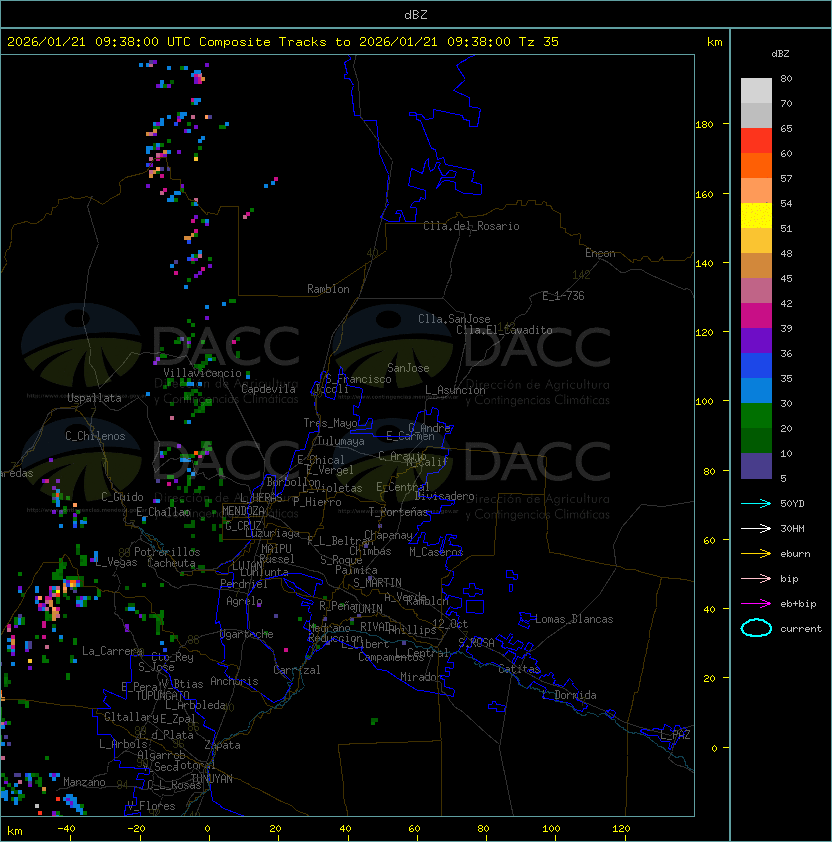Select the magenta eb+bip arrow symbol
Screen dimensions: 832x842
756,603
